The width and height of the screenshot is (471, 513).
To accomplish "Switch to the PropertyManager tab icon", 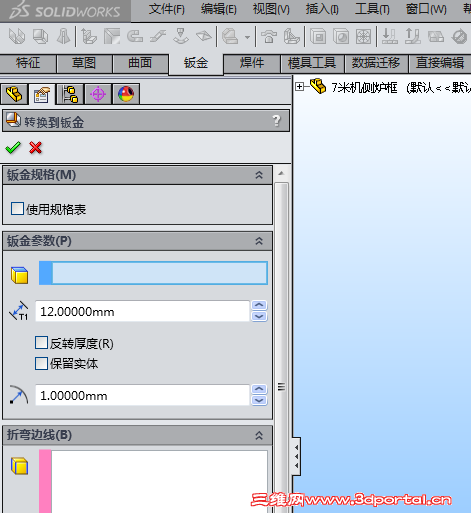I will [x=42, y=94].
